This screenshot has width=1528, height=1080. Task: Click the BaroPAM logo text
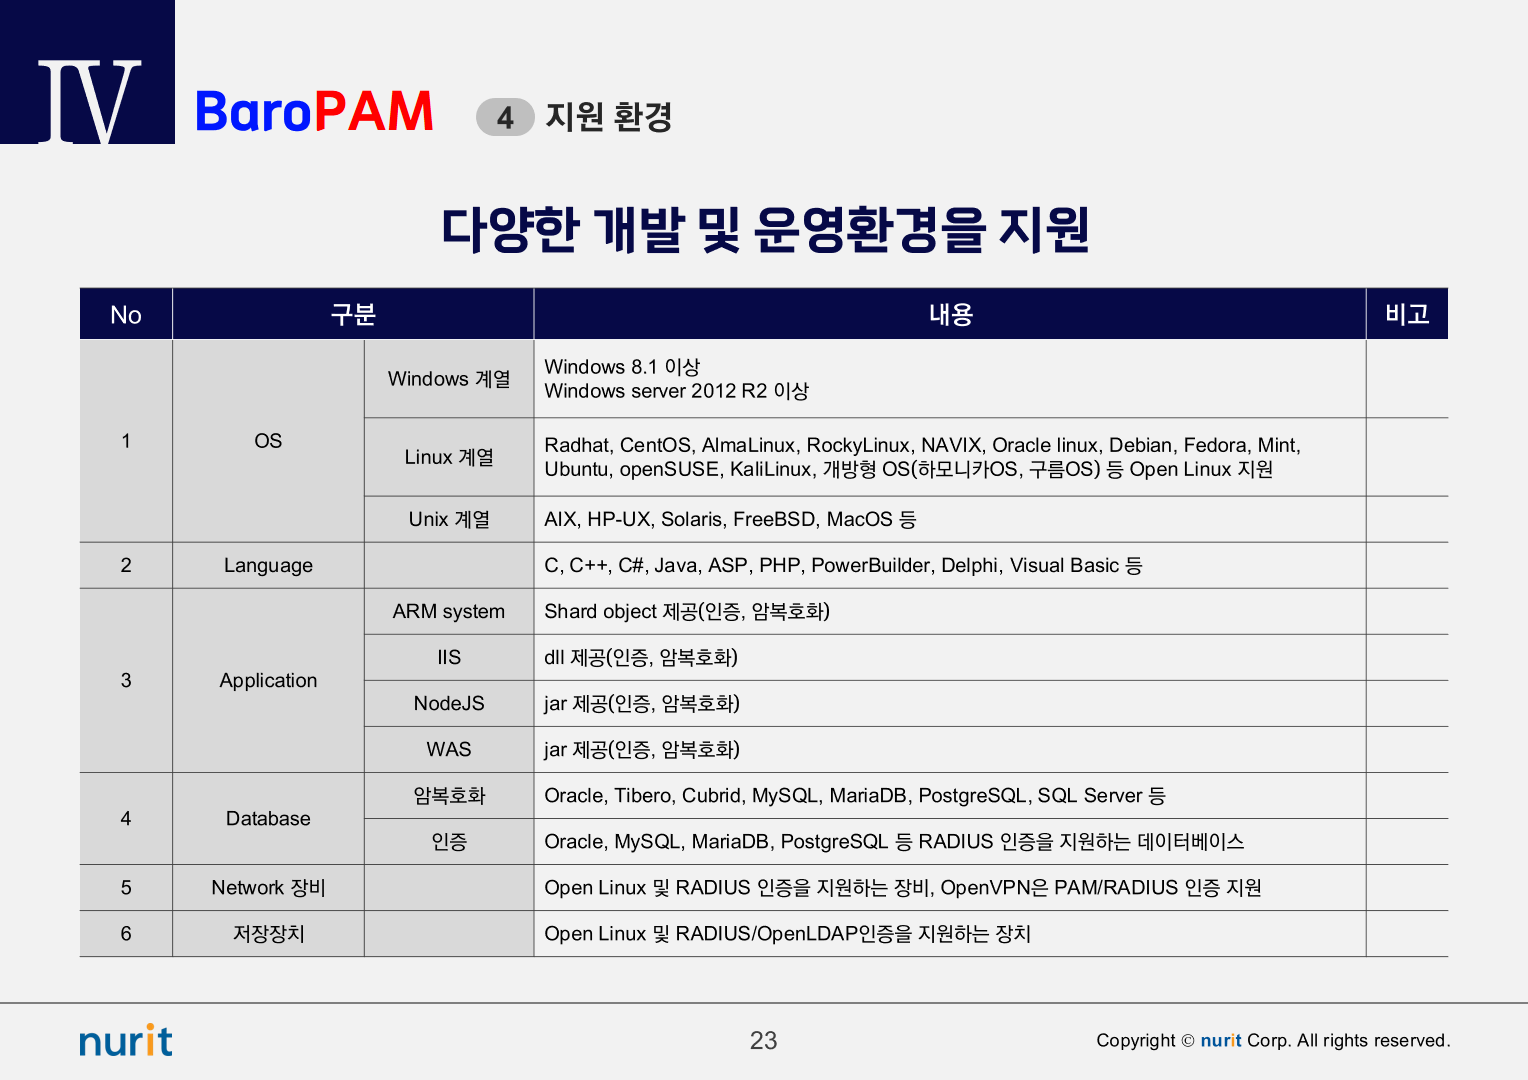click(313, 112)
